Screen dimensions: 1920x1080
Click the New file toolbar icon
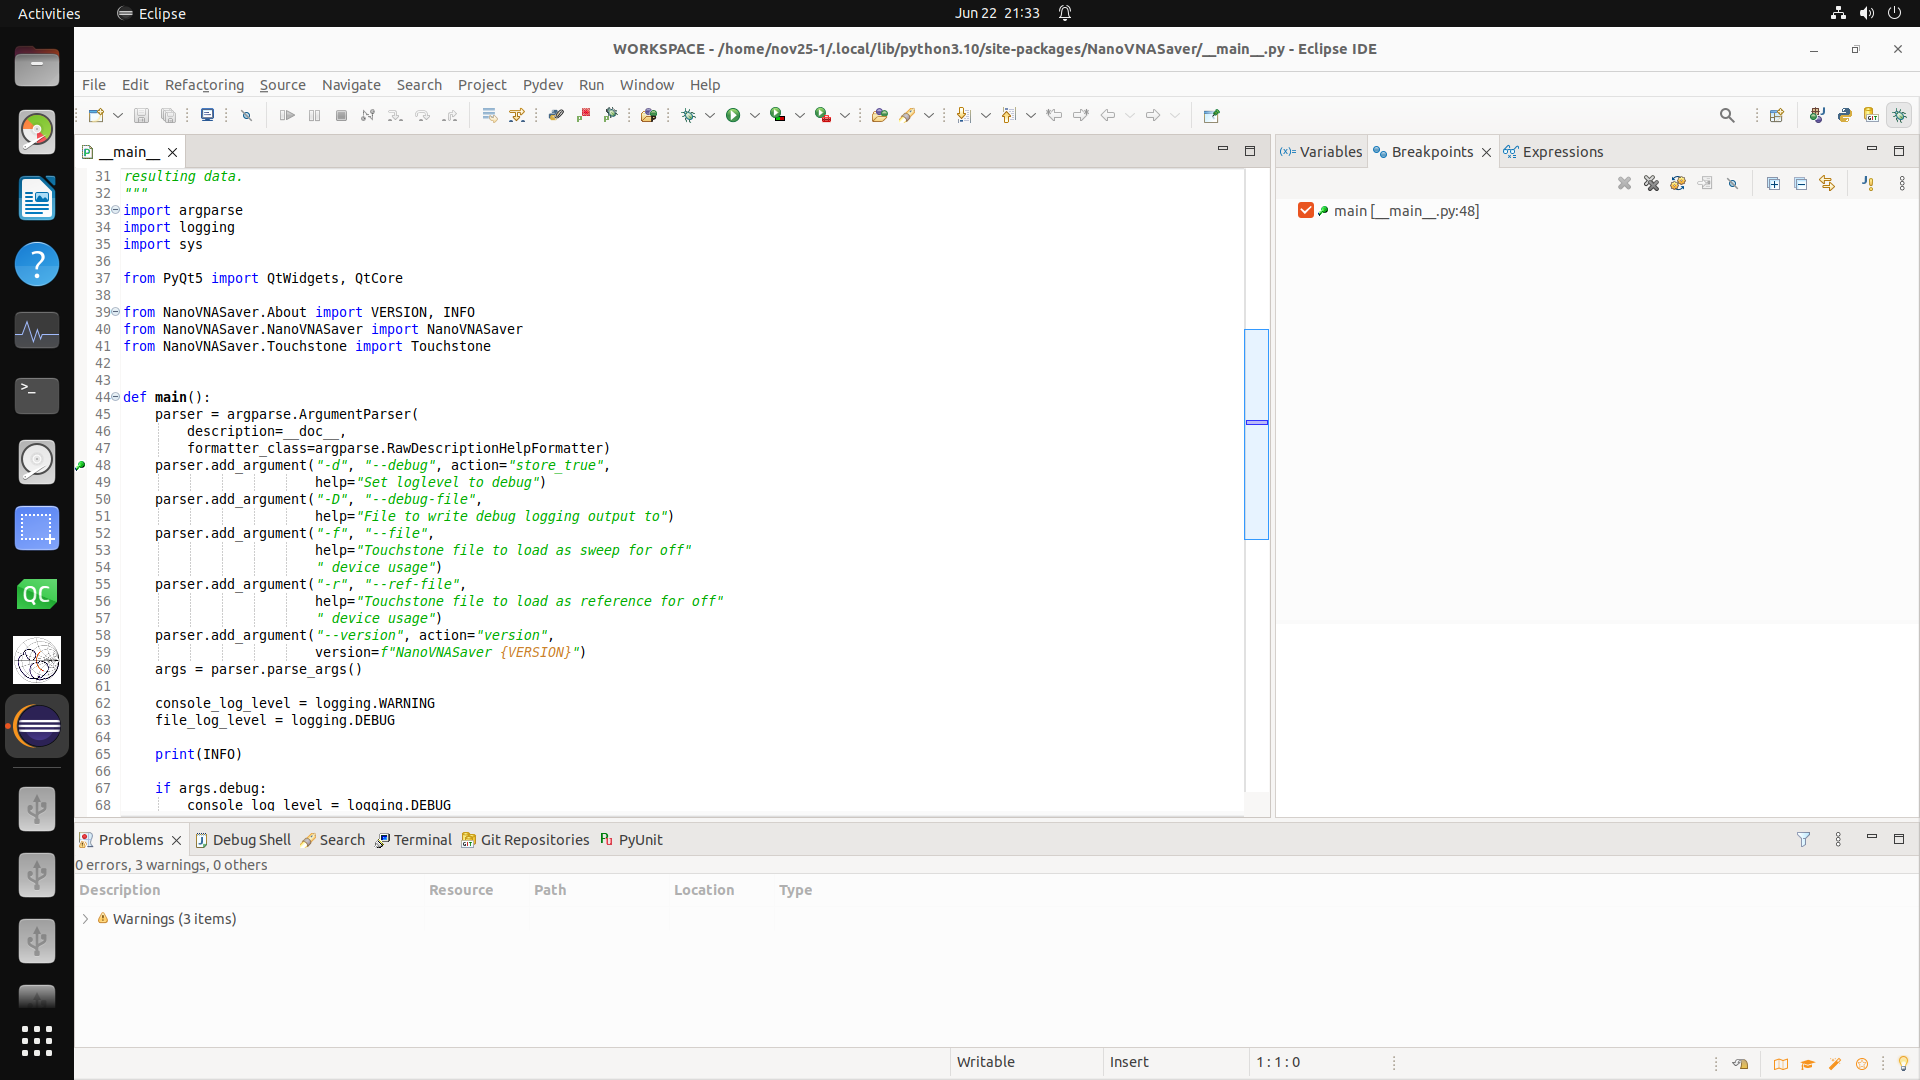click(95, 116)
